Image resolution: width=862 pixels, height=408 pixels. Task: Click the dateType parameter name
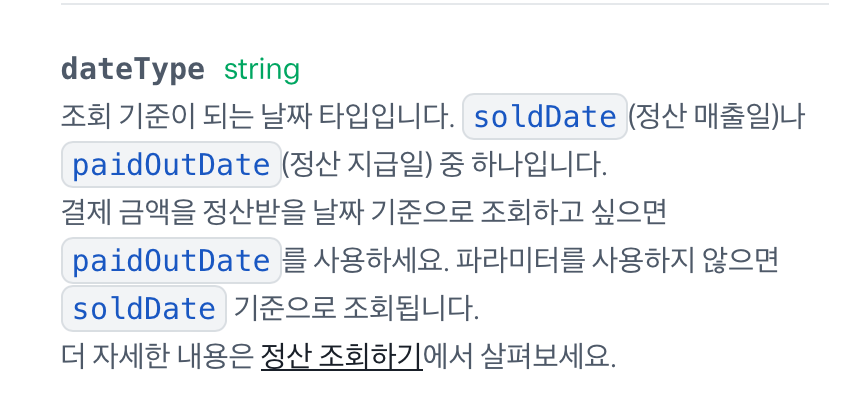132,69
